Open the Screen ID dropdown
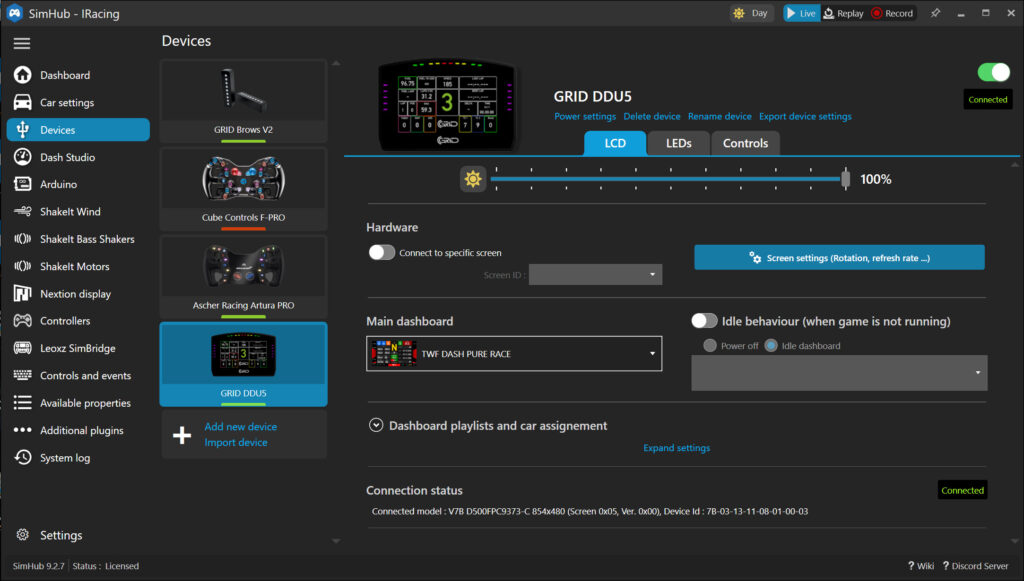 coord(595,275)
